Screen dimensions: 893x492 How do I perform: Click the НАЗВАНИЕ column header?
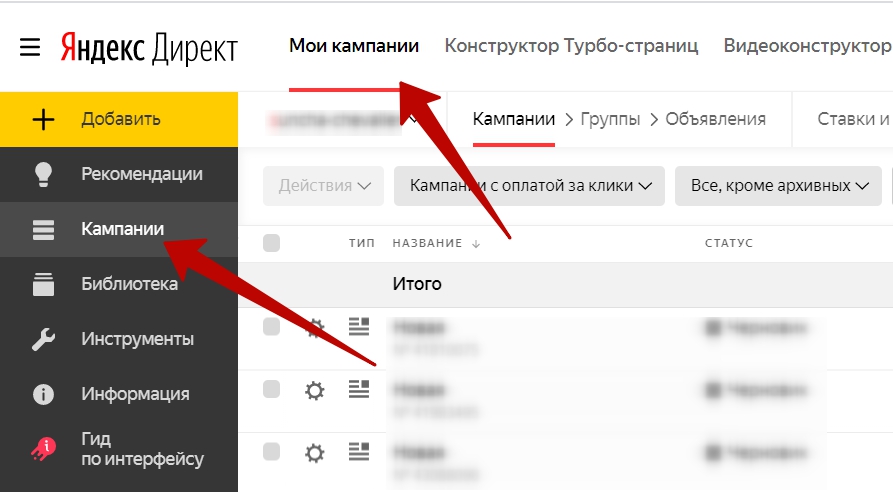427,243
